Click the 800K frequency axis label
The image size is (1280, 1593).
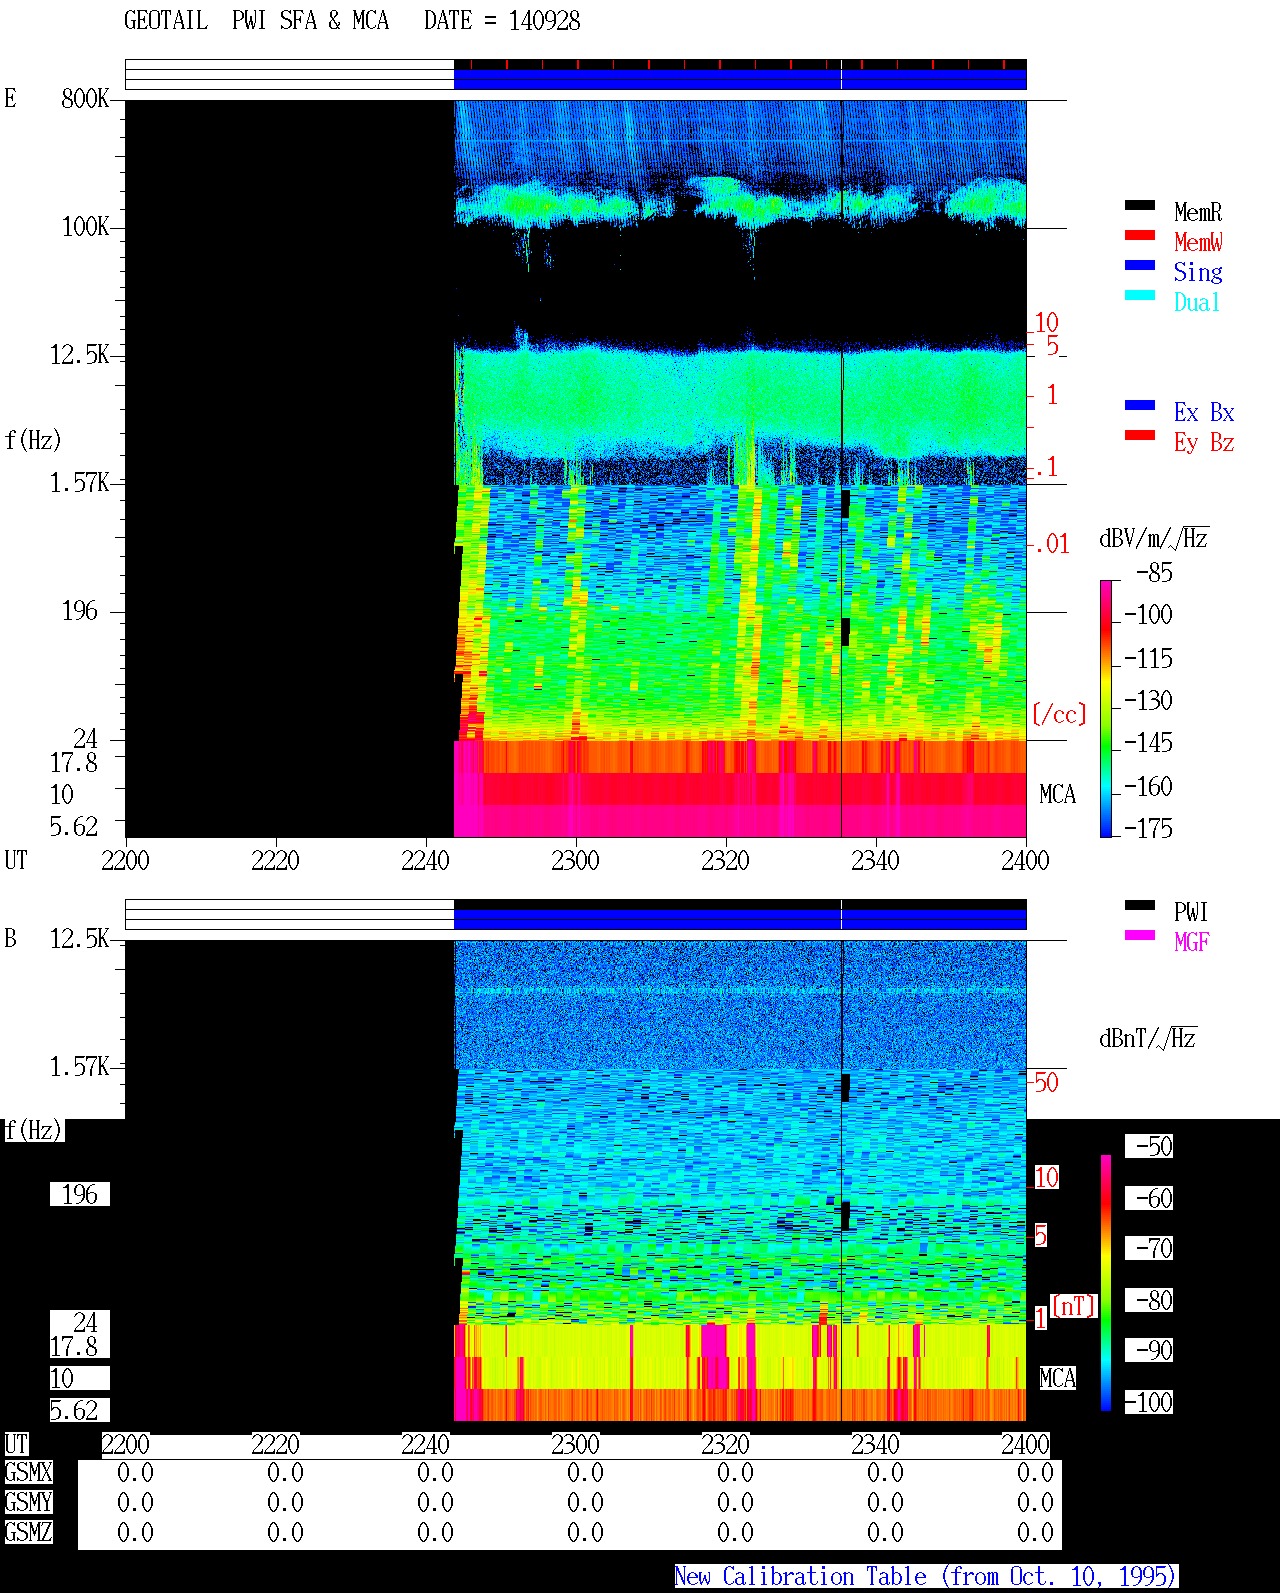(85, 98)
